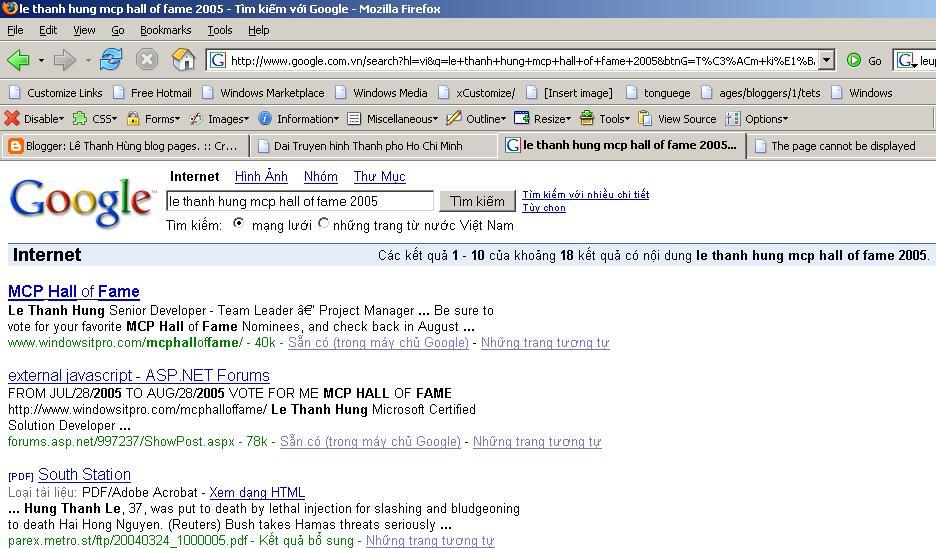Open Free Hotmail bookmark
The width and height of the screenshot is (936, 548).
(x=153, y=93)
